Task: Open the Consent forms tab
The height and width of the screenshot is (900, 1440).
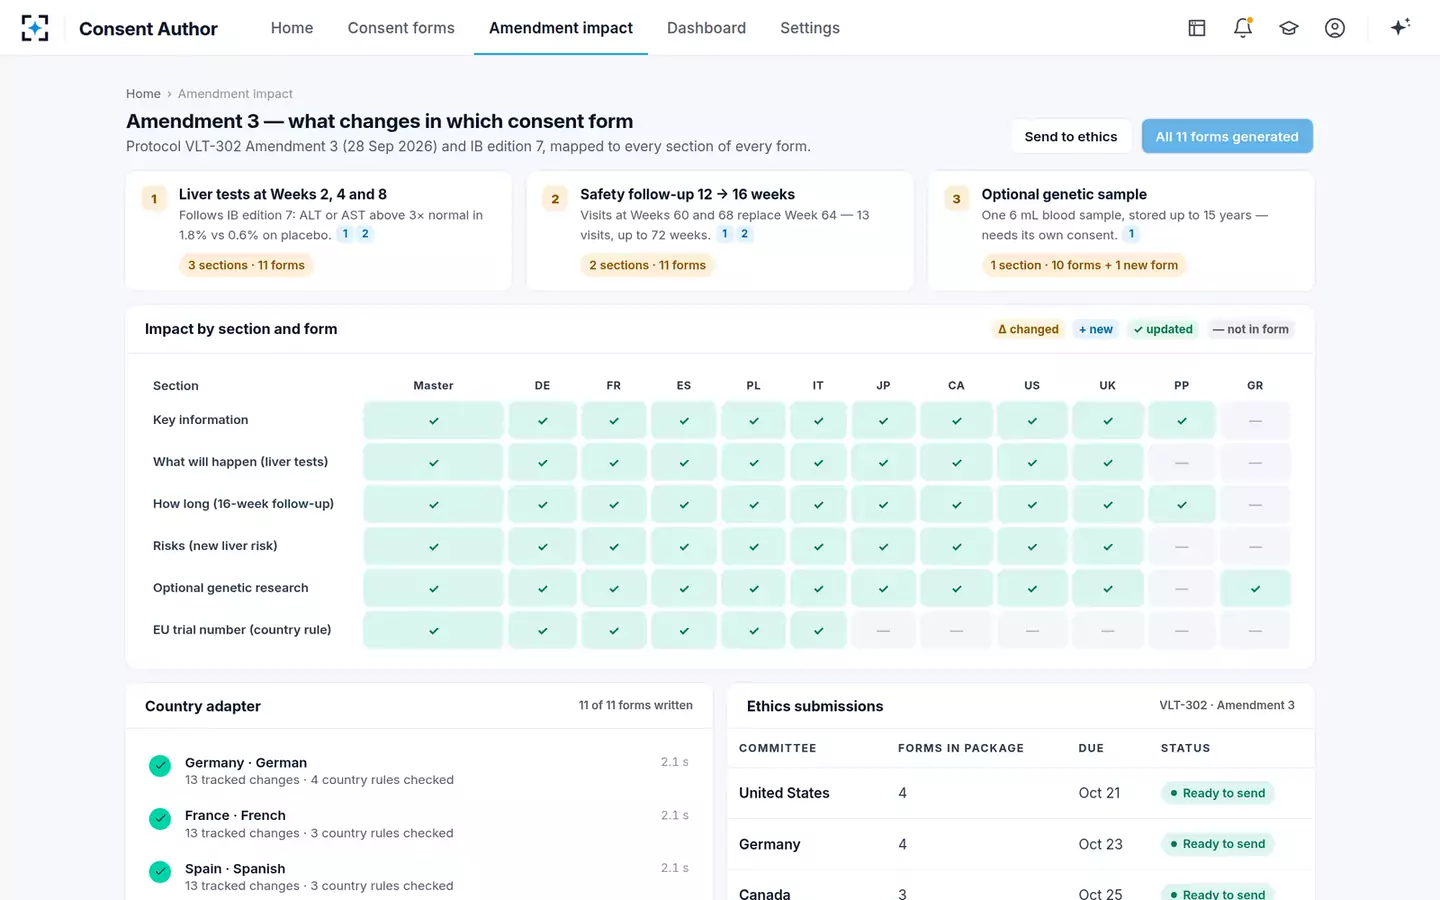Action: [401, 28]
